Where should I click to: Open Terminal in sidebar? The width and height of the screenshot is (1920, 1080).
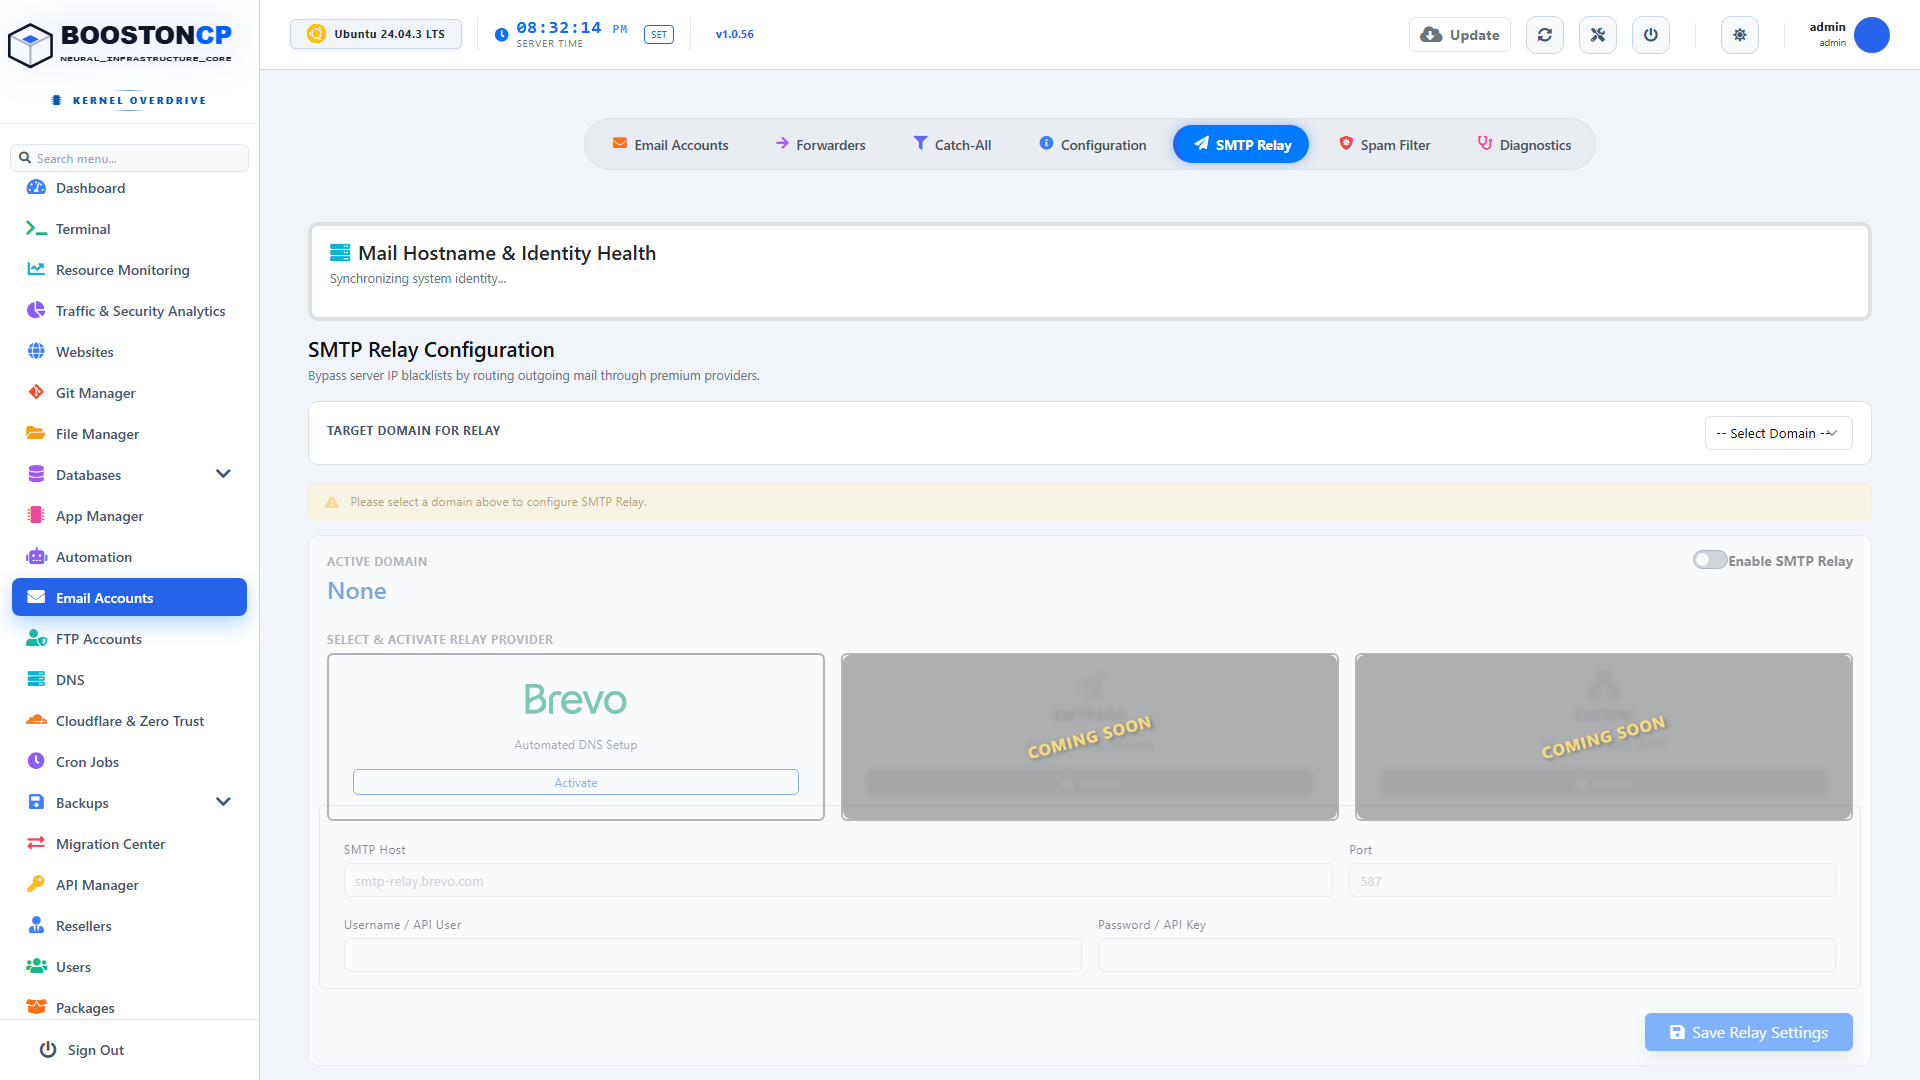(x=130, y=229)
